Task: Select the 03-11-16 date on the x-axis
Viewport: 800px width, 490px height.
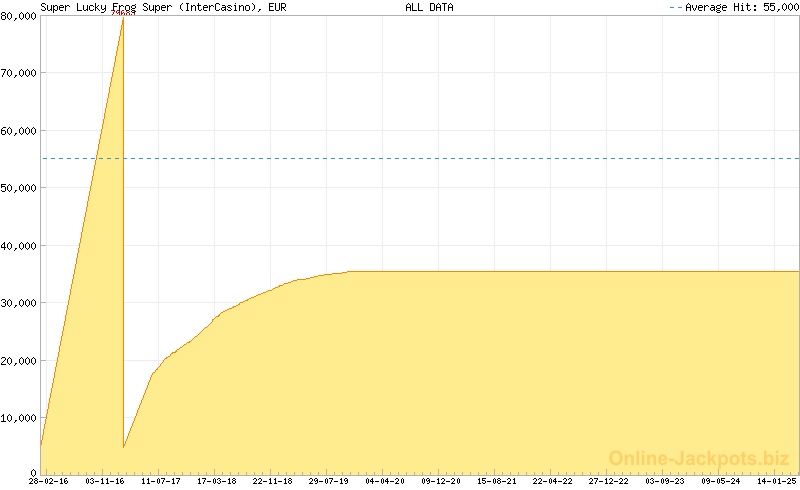Action: [105, 481]
